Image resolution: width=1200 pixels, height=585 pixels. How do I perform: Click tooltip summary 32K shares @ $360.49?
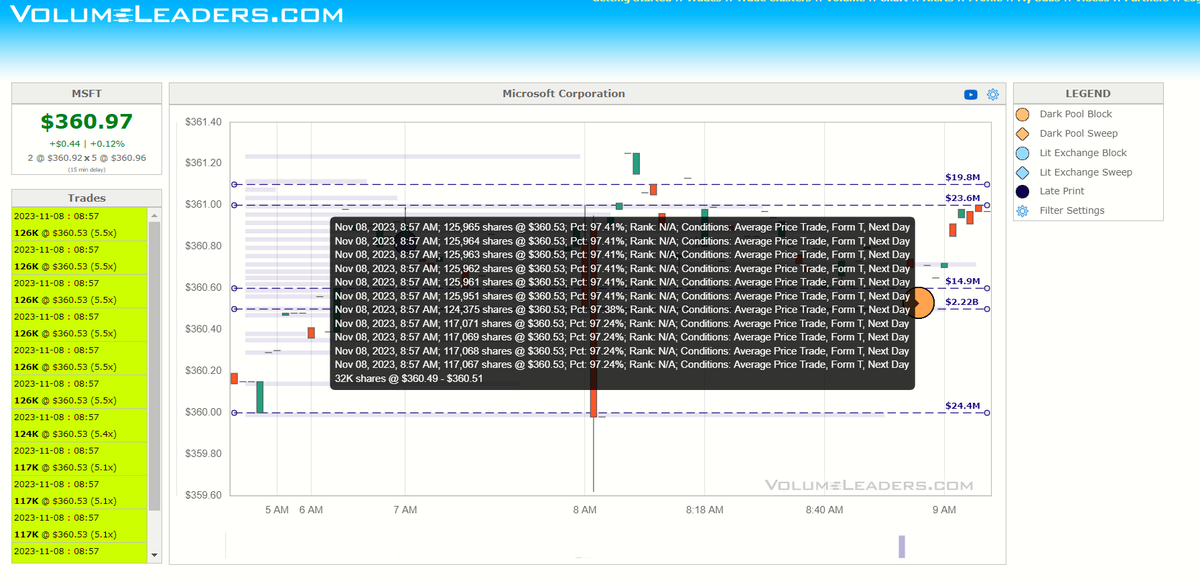(x=409, y=378)
